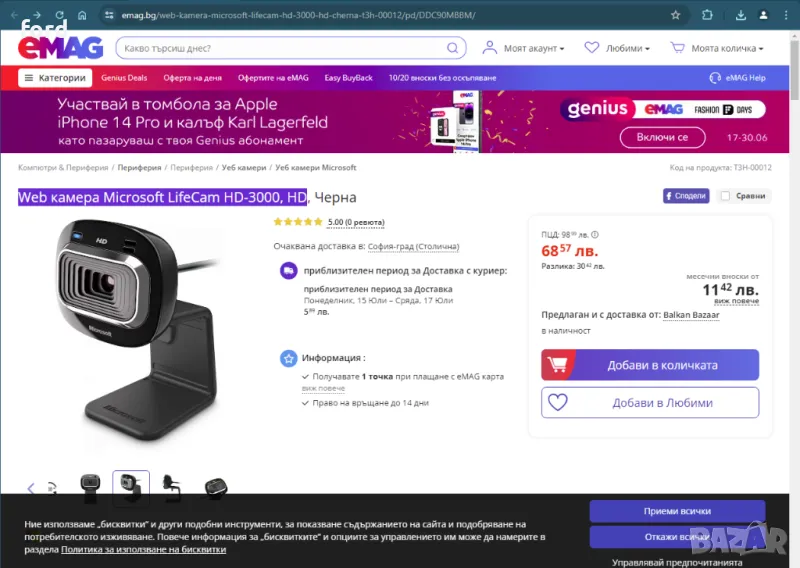Expand Моят акаунт dropdown
Viewport: 800px width, 568px height.
click(x=523, y=48)
